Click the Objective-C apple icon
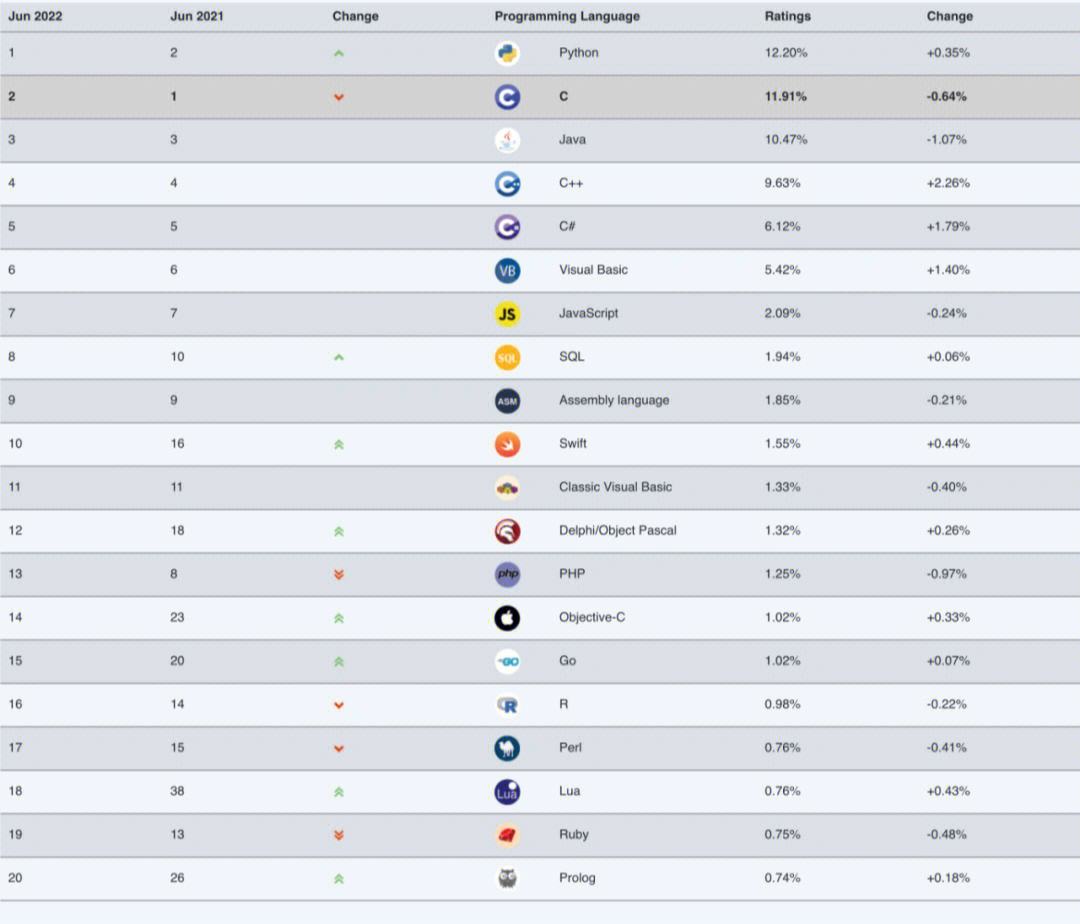The height and width of the screenshot is (924, 1080). click(507, 618)
